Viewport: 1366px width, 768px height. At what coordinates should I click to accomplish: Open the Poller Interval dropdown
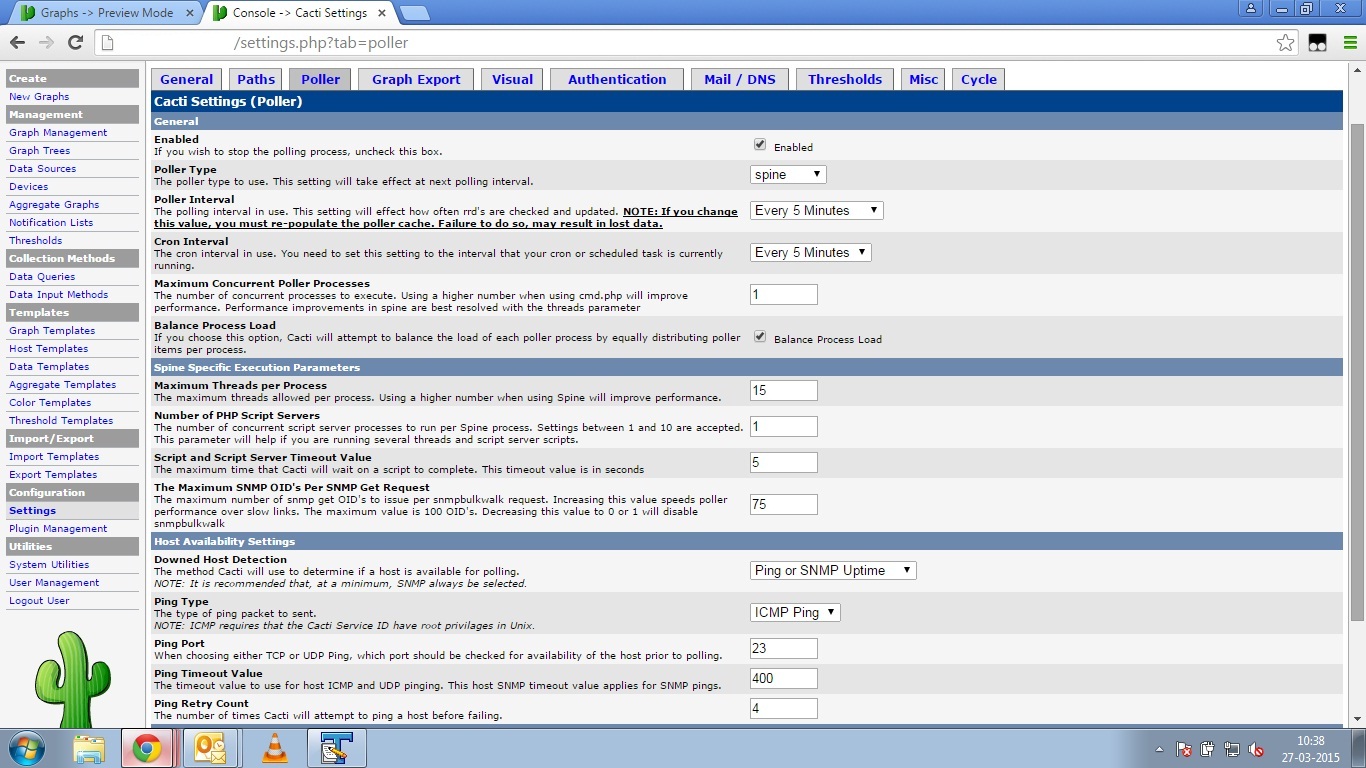pyautogui.click(x=817, y=211)
